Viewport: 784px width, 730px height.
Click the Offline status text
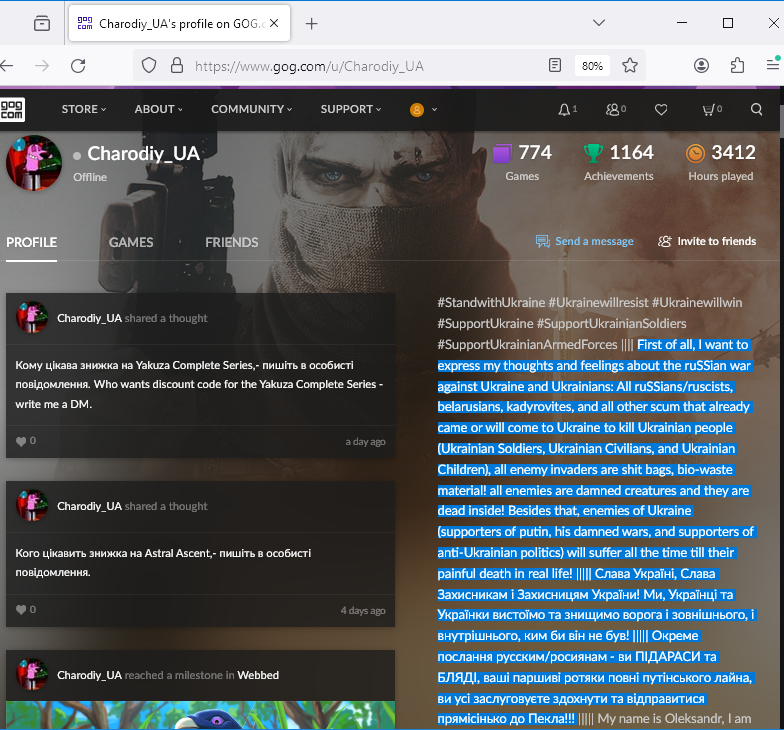click(90, 177)
